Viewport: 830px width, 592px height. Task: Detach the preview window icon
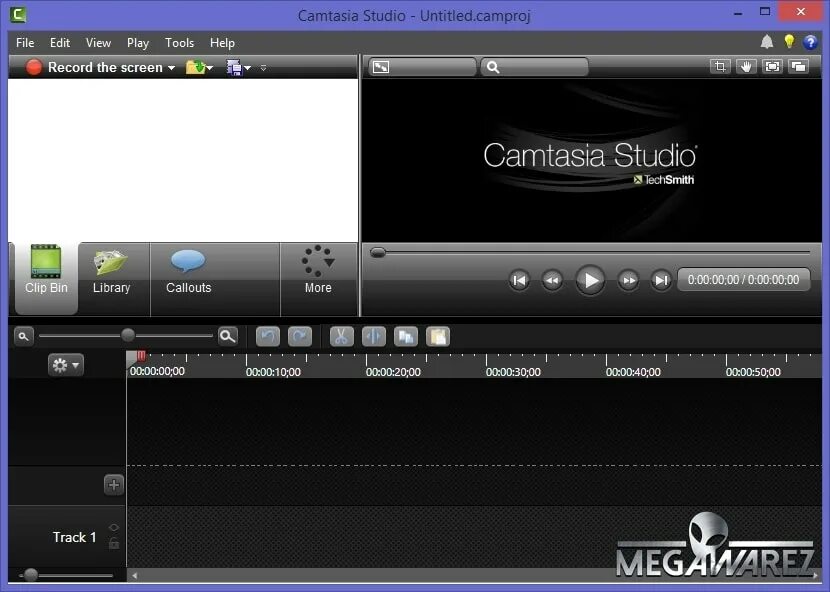click(x=798, y=67)
